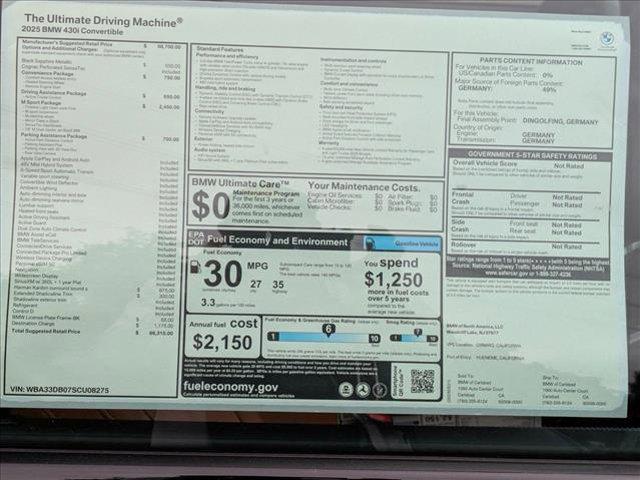Click 'GOVERNMENT 5-STAR SAFETY RATINGS' header
The image size is (640, 480).
(x=532, y=156)
